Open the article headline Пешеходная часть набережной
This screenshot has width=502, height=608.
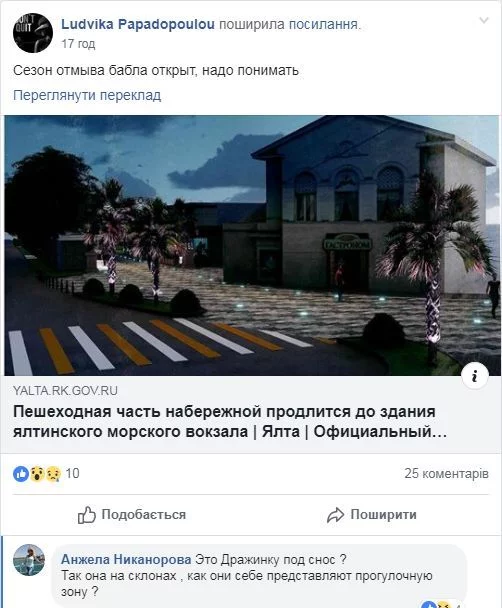point(230,421)
